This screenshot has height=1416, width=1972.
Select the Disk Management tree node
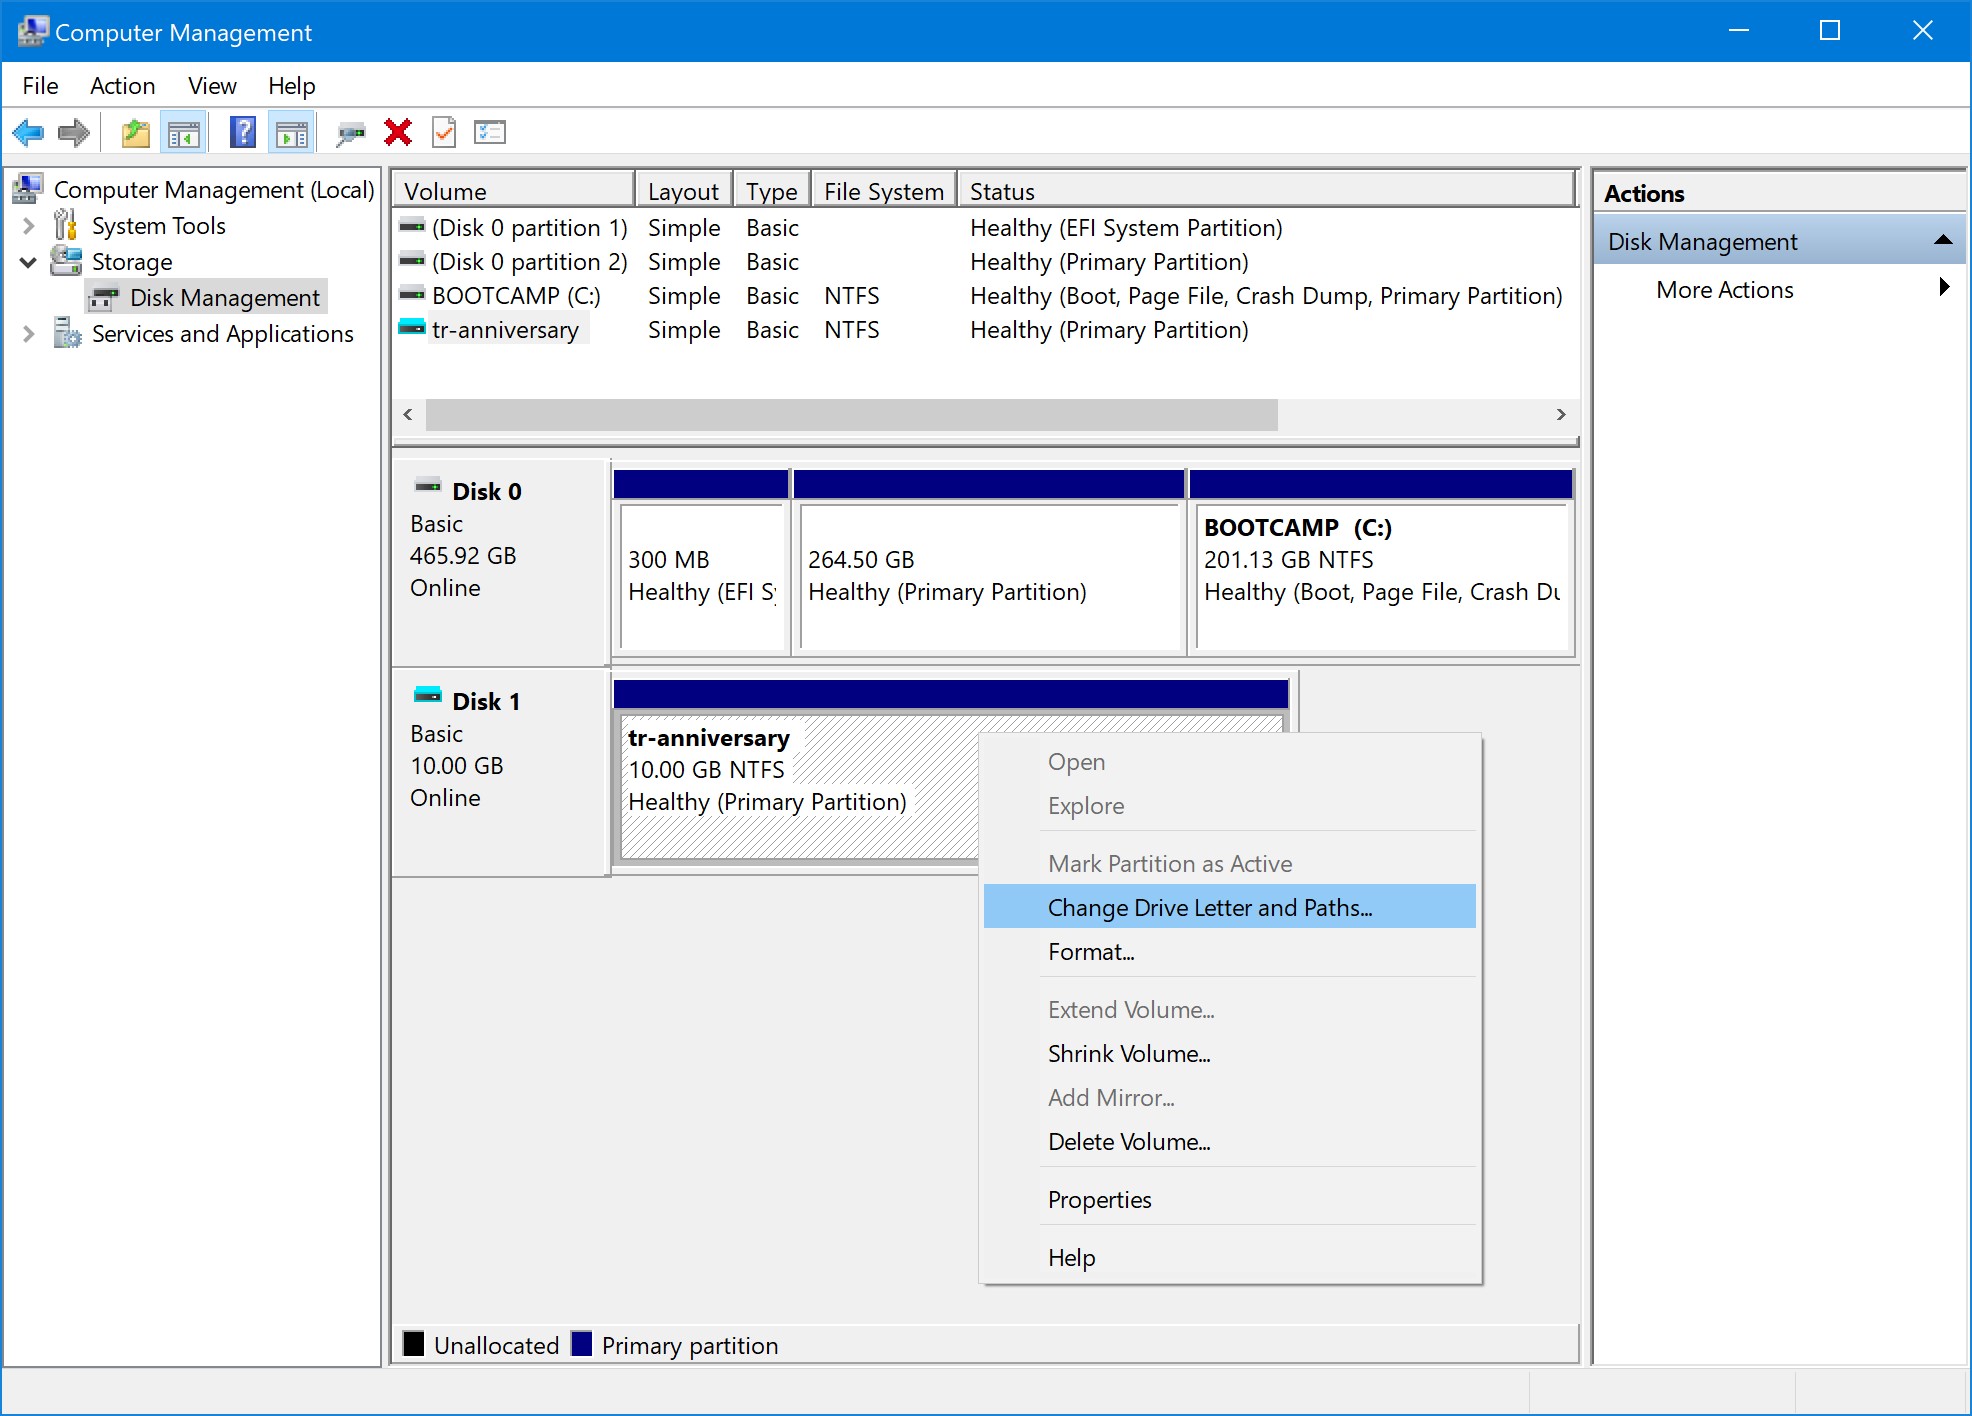tap(224, 298)
